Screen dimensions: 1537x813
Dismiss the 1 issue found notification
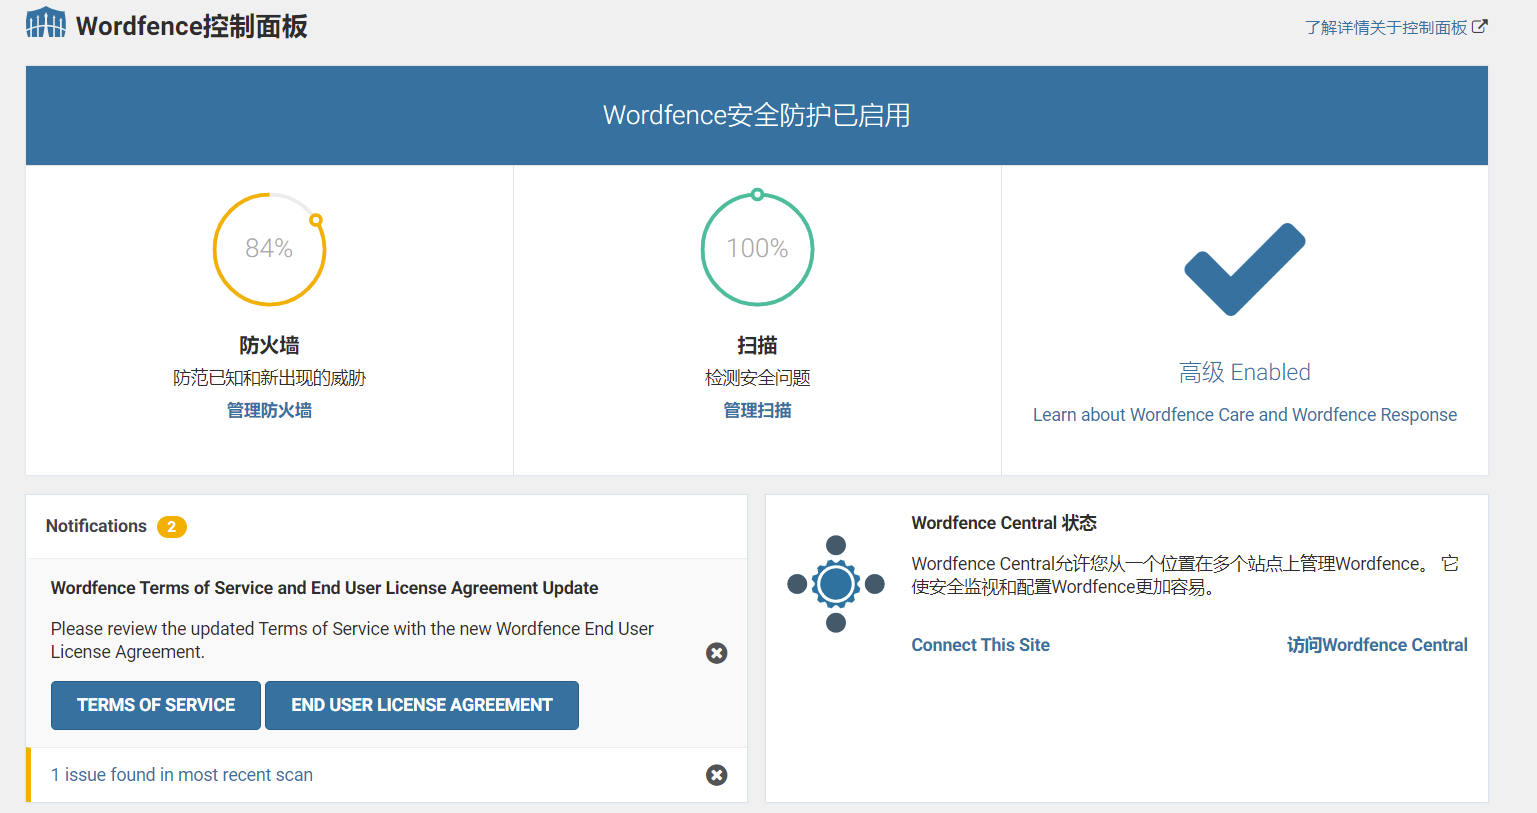pos(717,775)
